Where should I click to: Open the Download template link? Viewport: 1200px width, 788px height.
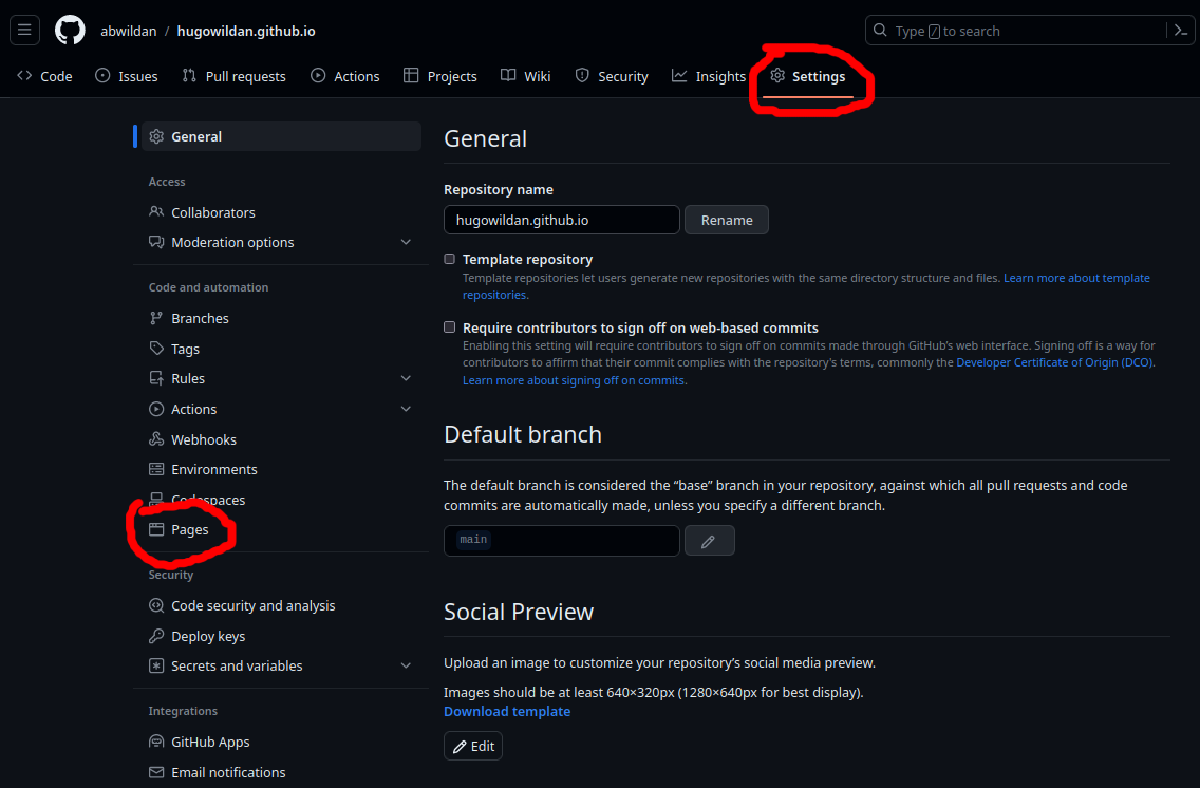pos(507,711)
